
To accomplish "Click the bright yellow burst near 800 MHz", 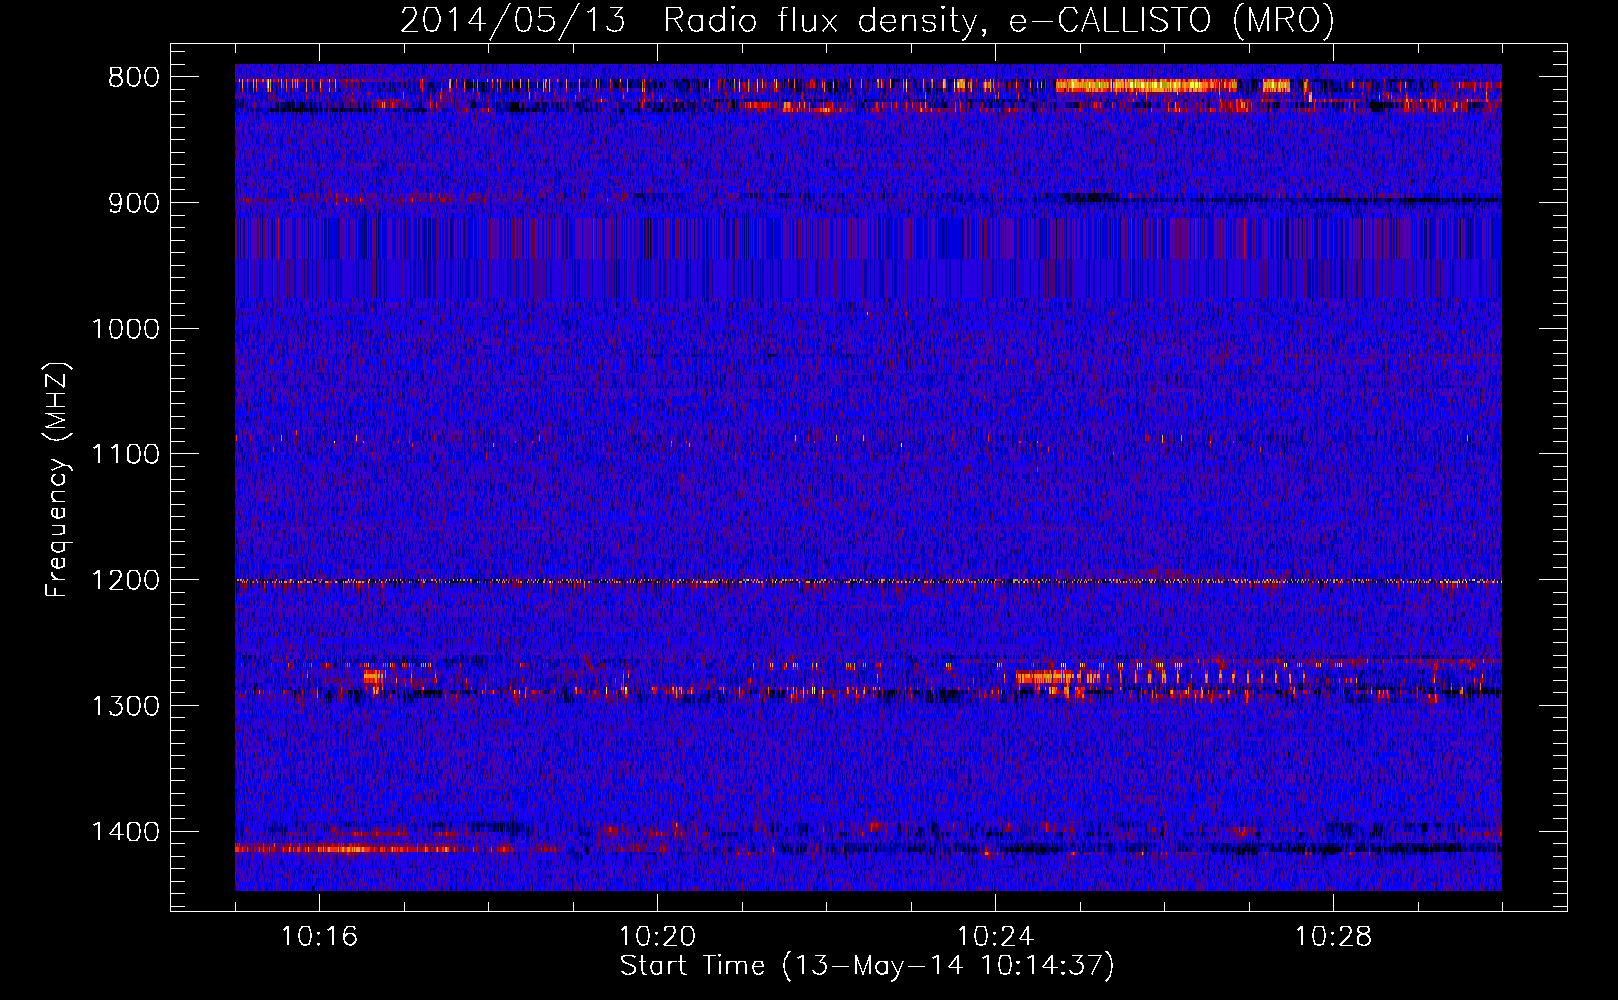I will [x=1146, y=86].
